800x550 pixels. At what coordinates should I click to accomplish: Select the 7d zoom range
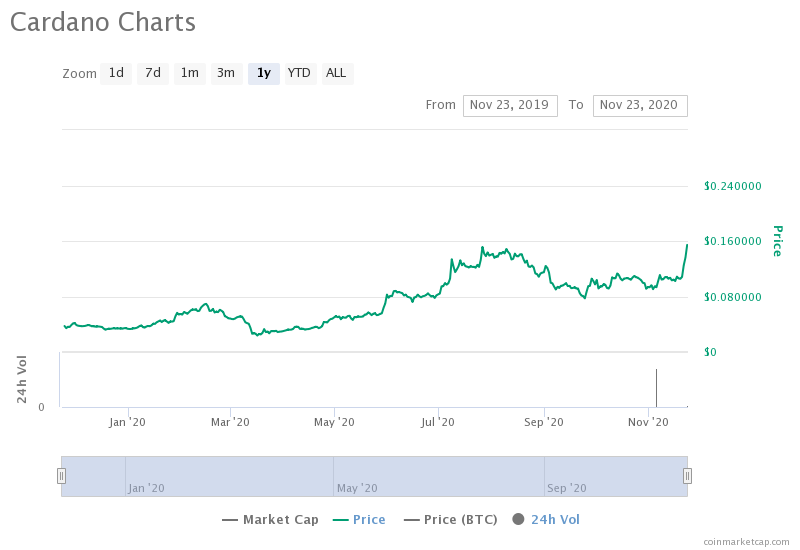[x=152, y=73]
